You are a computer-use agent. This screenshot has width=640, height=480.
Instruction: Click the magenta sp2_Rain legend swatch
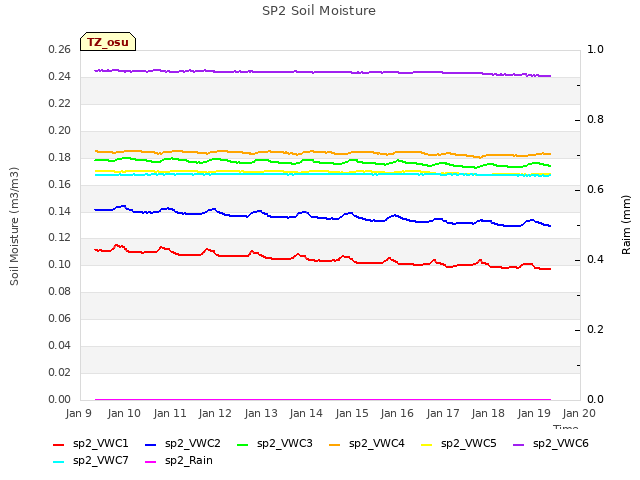tap(151, 462)
